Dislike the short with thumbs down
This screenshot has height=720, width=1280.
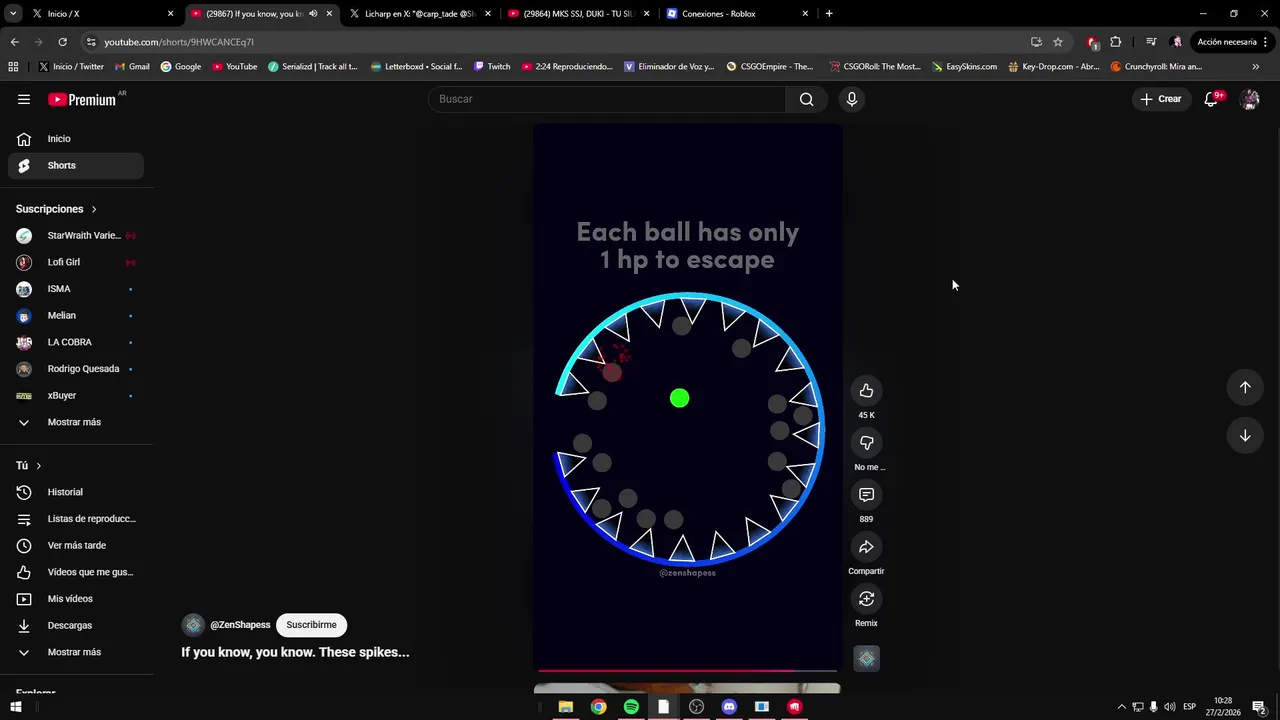click(866, 443)
